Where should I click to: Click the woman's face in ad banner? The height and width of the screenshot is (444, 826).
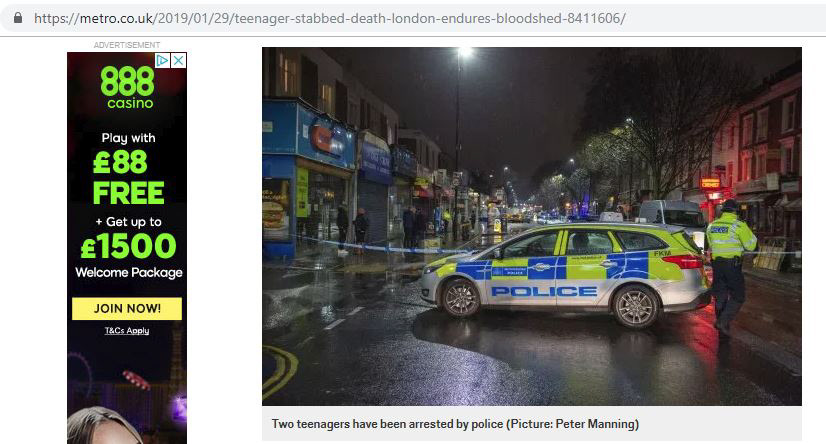tap(103, 427)
